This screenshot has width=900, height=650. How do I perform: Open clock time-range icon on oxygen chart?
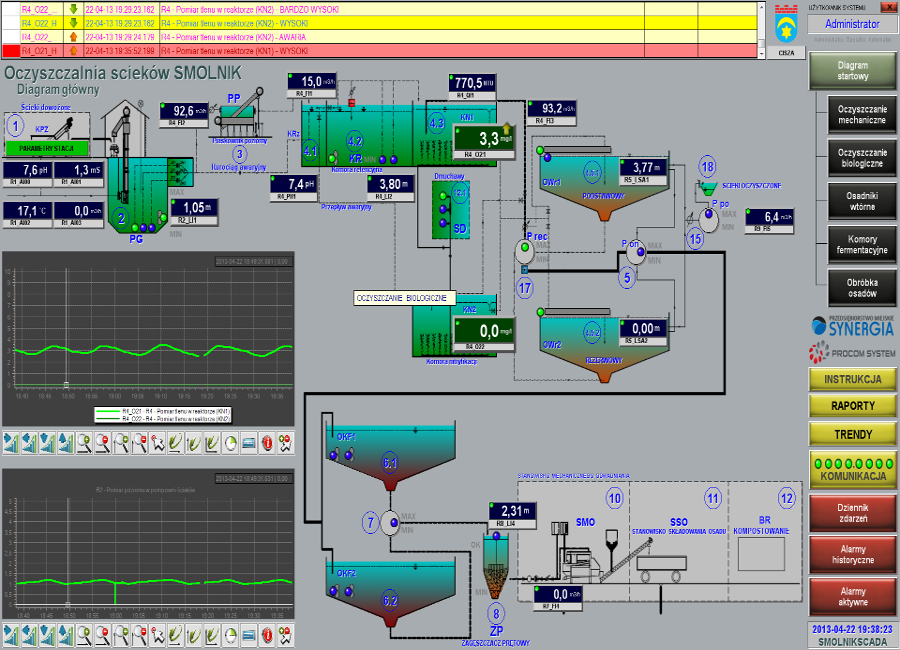tap(231, 443)
